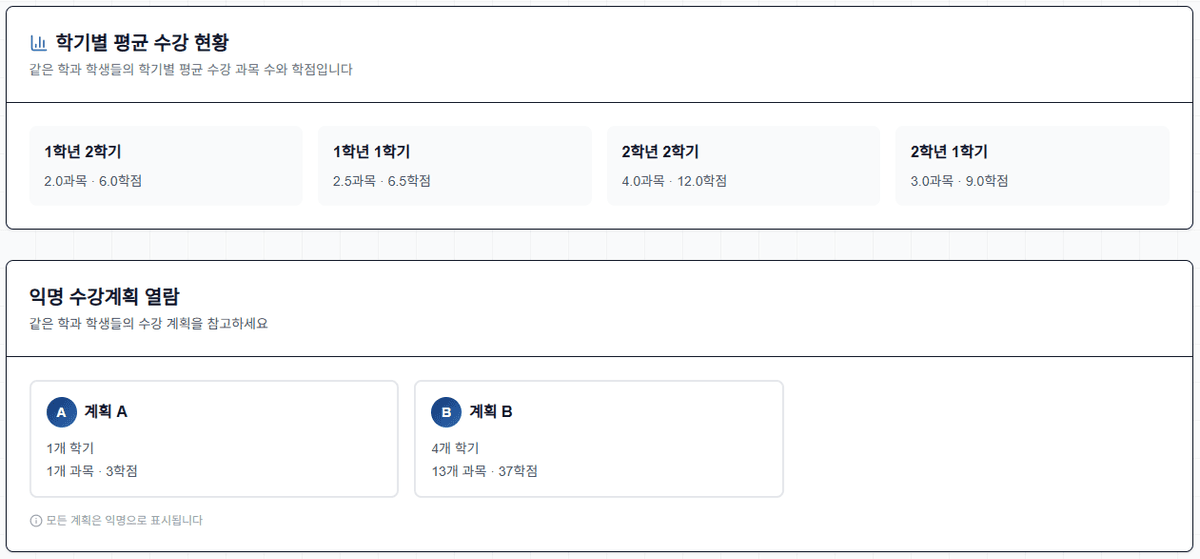Click the info icon near the anonymity notice
1200x559 pixels.
click(x=36, y=520)
